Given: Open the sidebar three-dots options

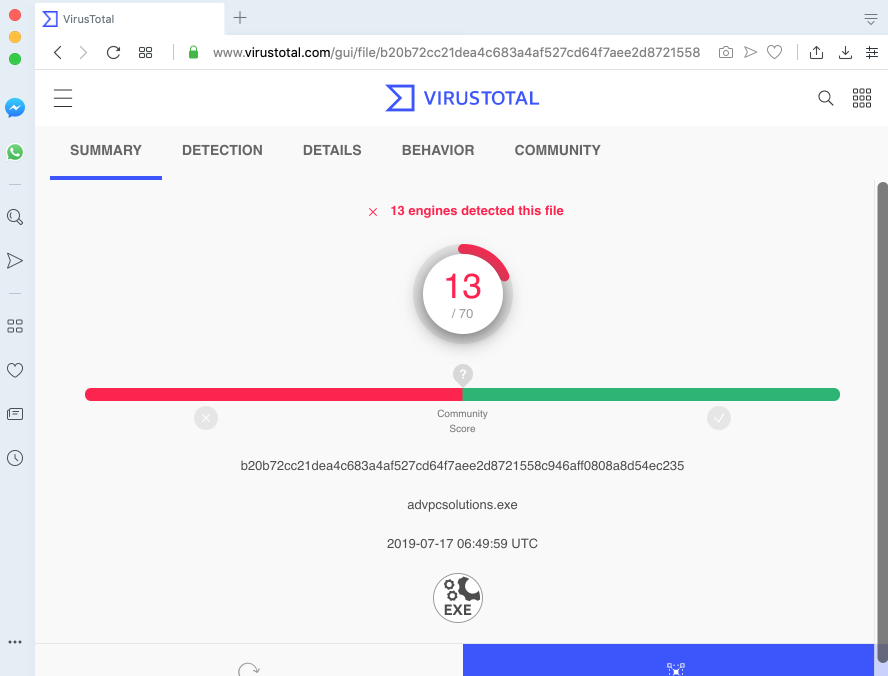Looking at the screenshot, I should click(x=15, y=642).
